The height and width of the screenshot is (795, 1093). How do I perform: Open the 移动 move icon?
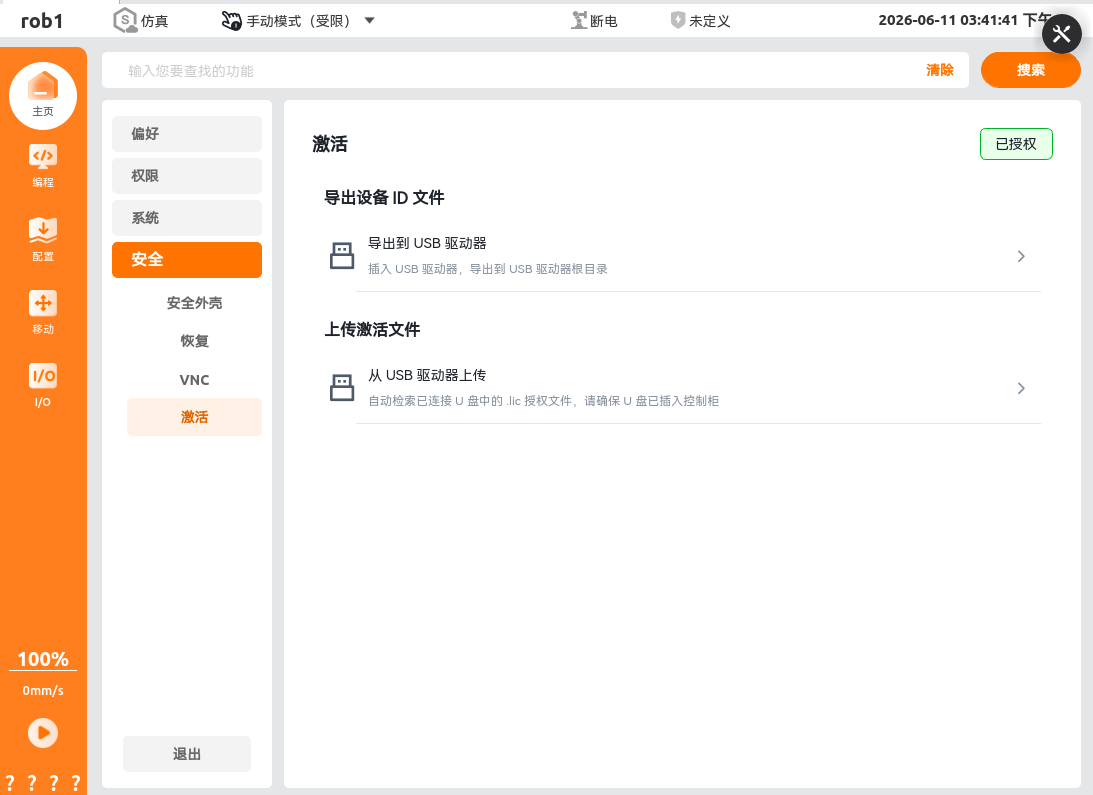43,312
